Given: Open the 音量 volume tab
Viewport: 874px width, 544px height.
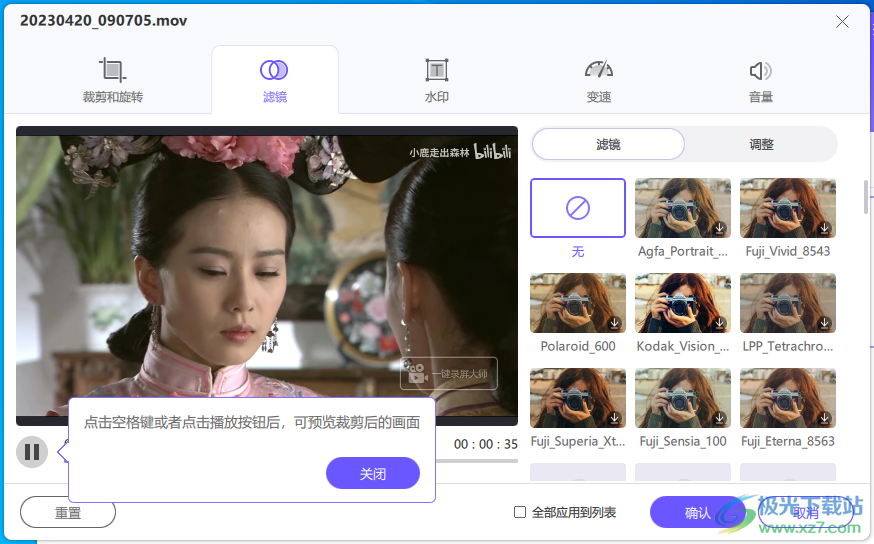Looking at the screenshot, I should point(760,81).
